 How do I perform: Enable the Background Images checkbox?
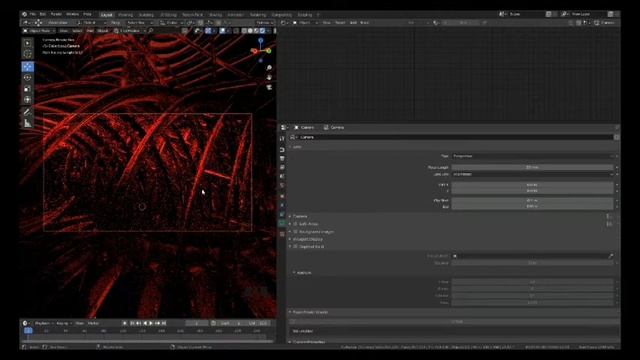click(296, 232)
